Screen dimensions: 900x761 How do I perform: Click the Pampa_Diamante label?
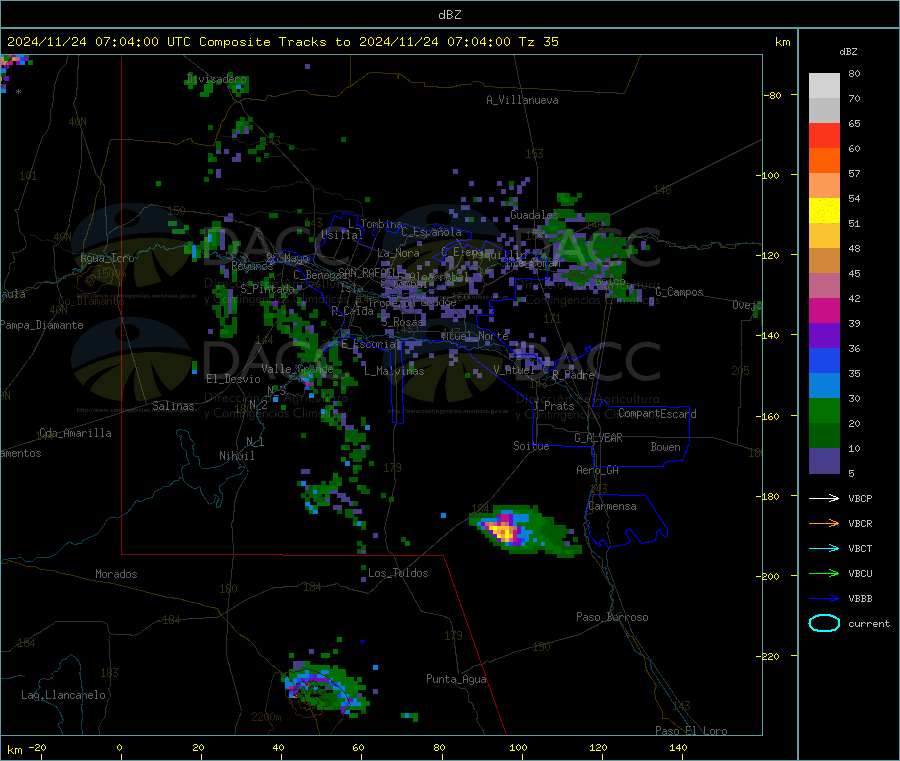42,325
